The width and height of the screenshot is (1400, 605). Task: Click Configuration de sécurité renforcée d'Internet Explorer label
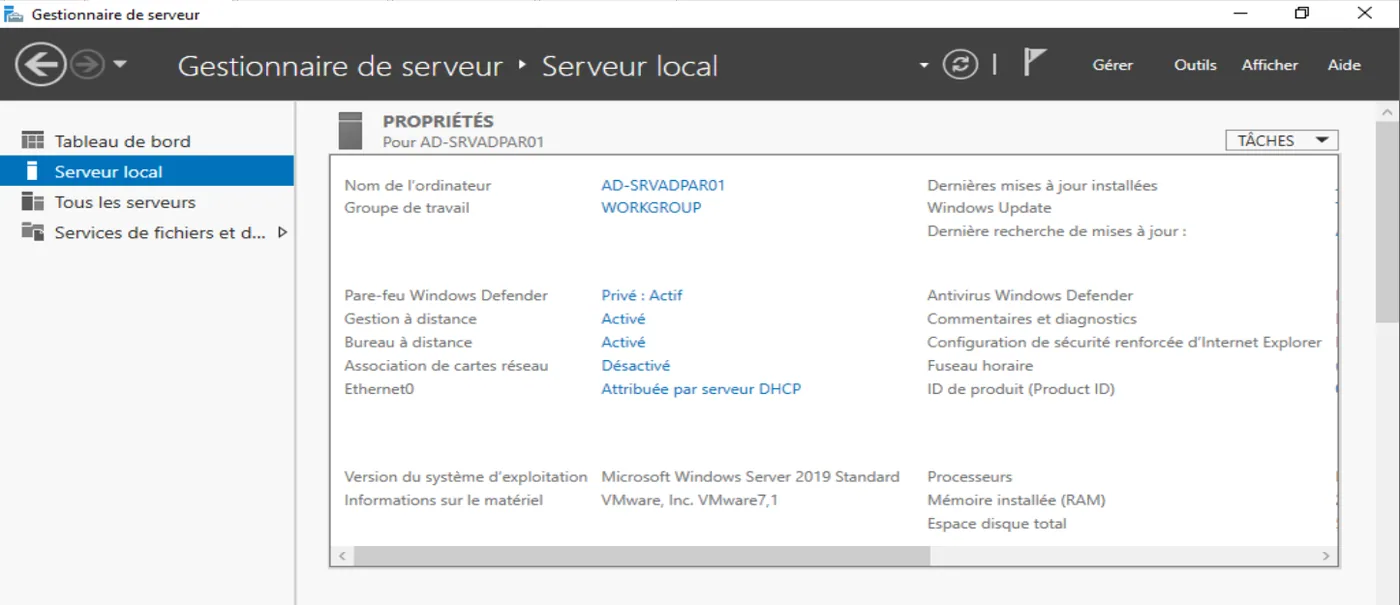tap(1124, 342)
